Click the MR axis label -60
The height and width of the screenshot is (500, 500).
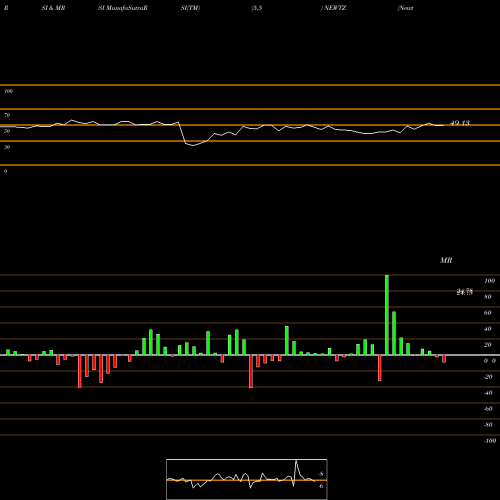(x=488, y=409)
